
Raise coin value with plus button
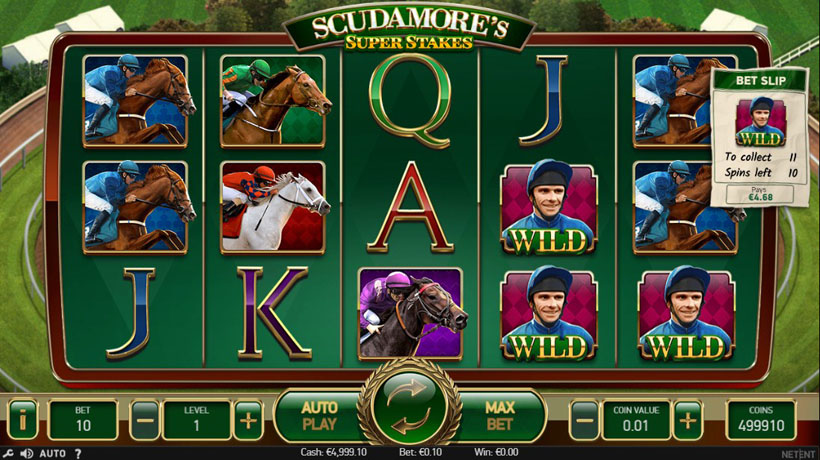pyautogui.click(x=687, y=420)
